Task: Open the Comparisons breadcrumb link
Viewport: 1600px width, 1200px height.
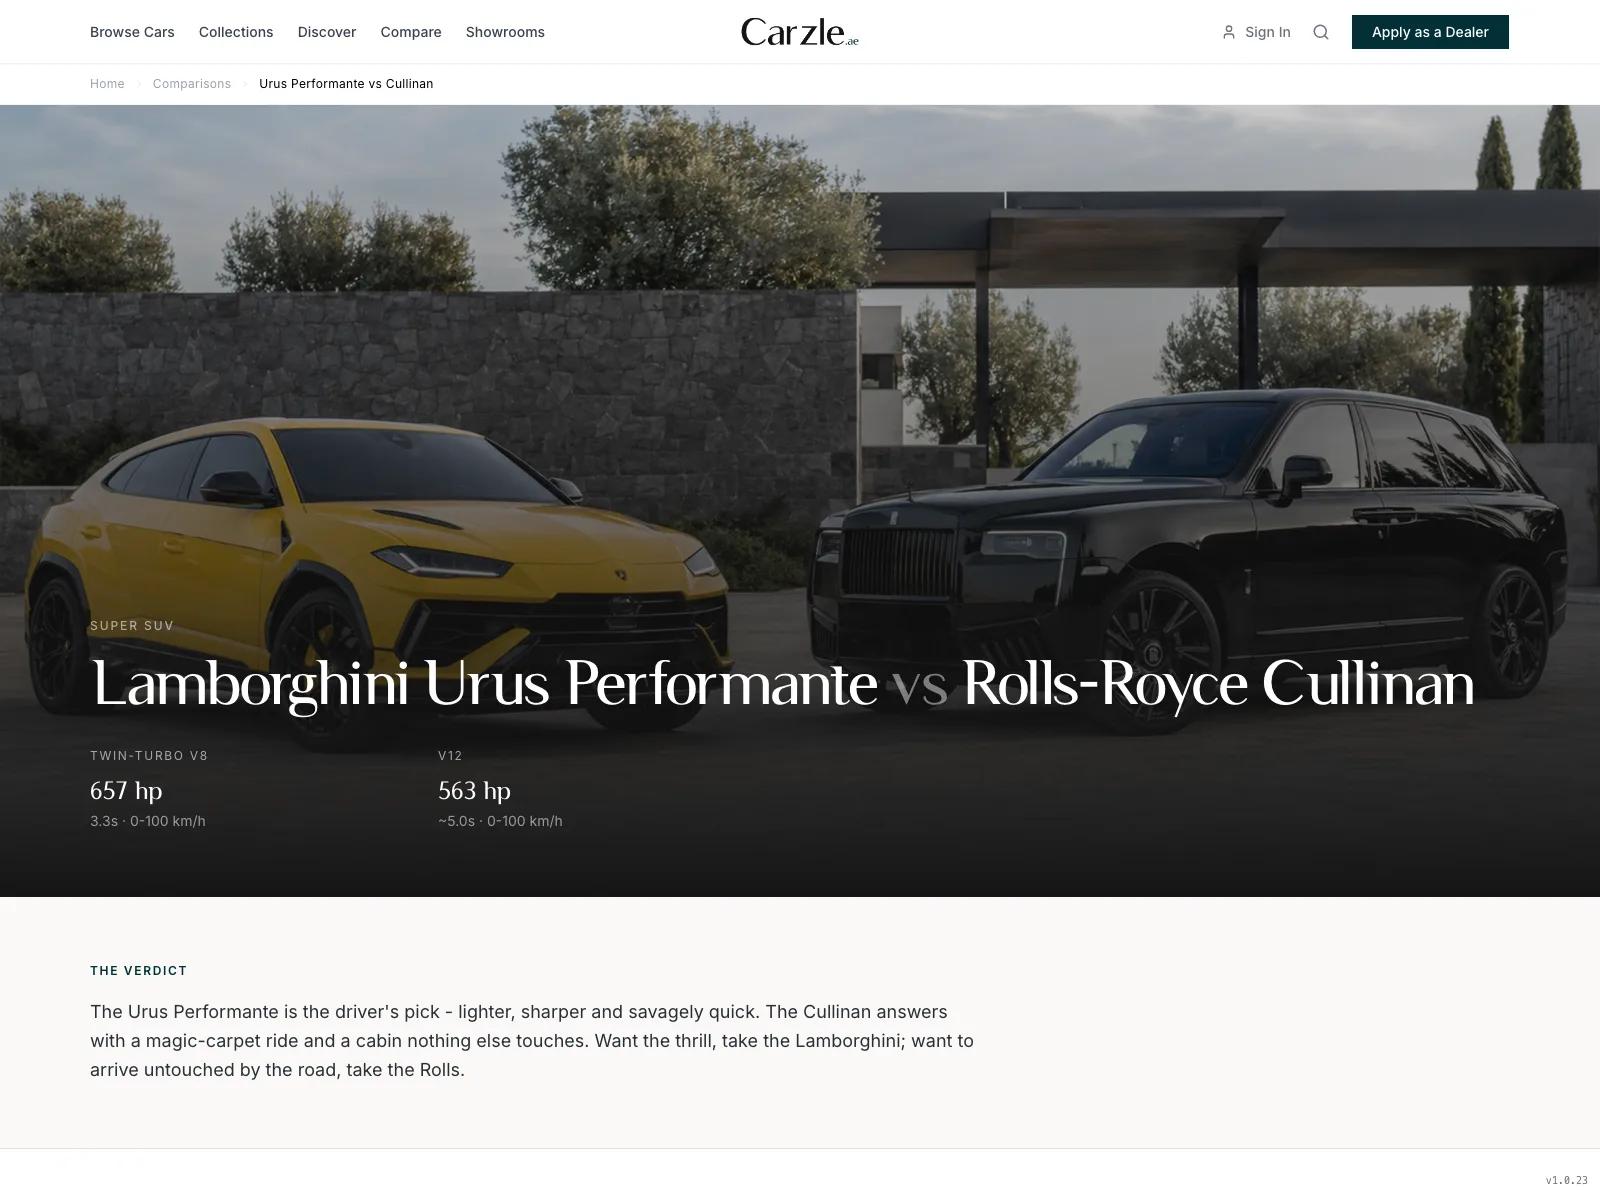Action: point(192,84)
